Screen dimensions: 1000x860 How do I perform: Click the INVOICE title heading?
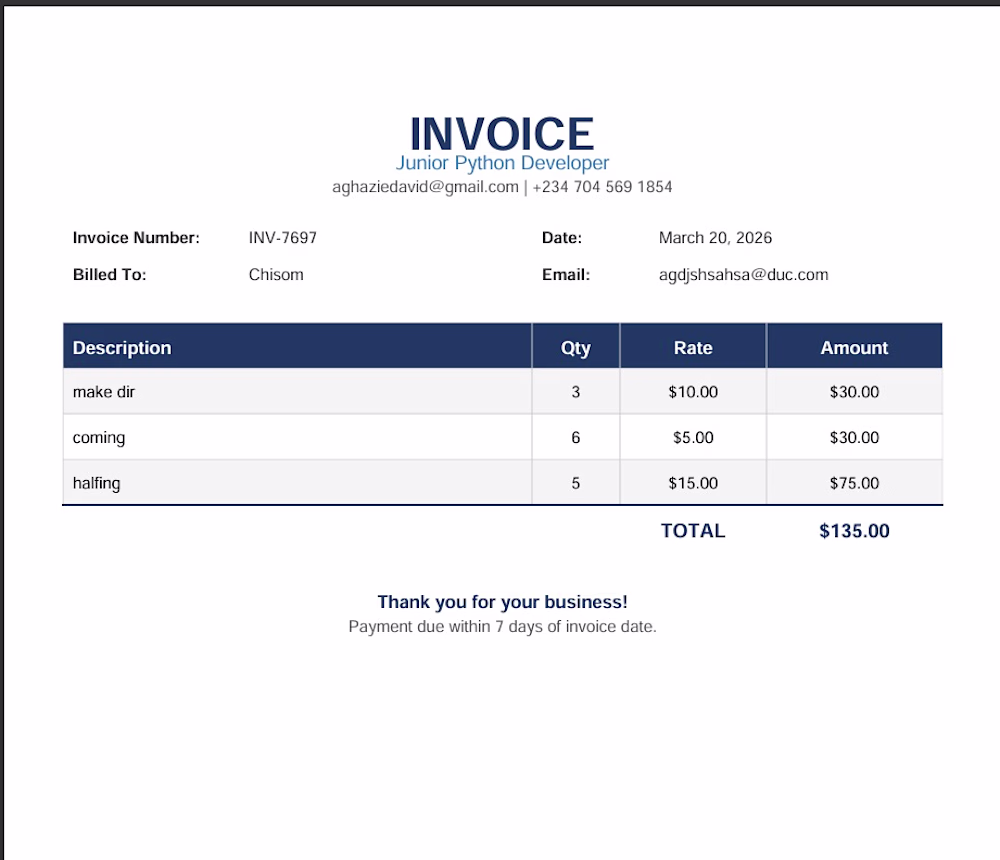point(502,134)
